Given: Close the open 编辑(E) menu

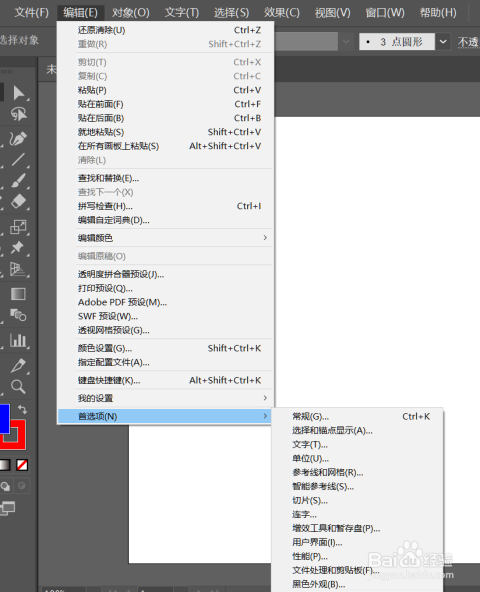Looking at the screenshot, I should (80, 12).
